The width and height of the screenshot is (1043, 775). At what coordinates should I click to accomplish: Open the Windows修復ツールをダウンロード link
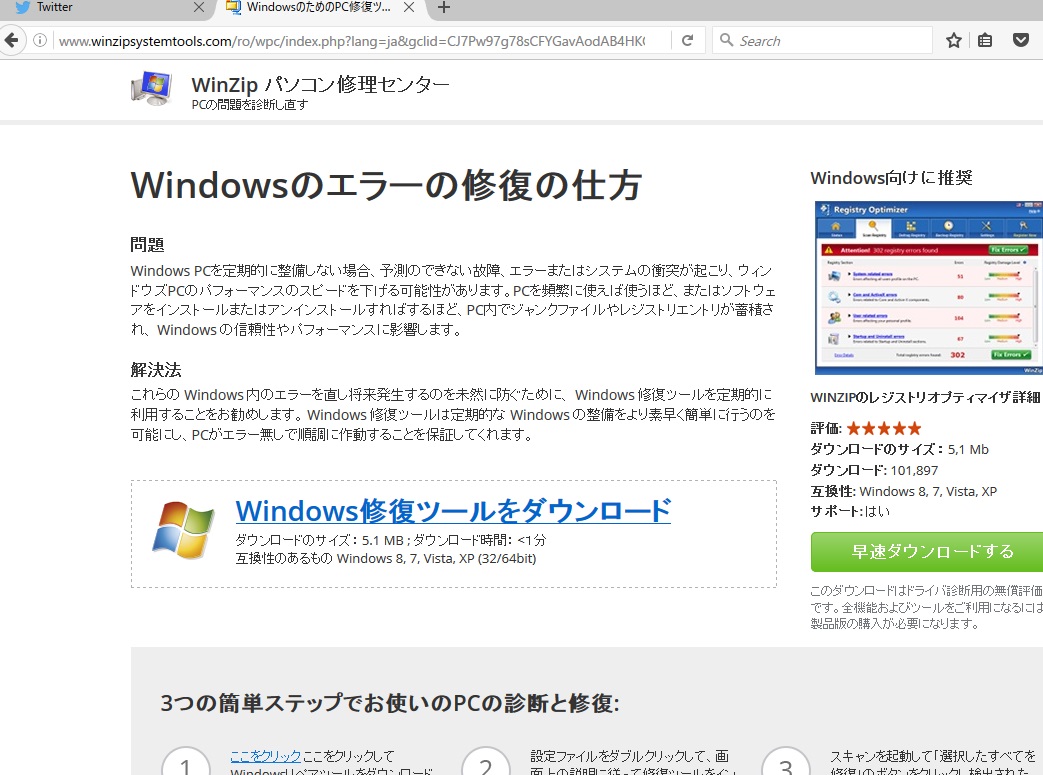pos(453,511)
